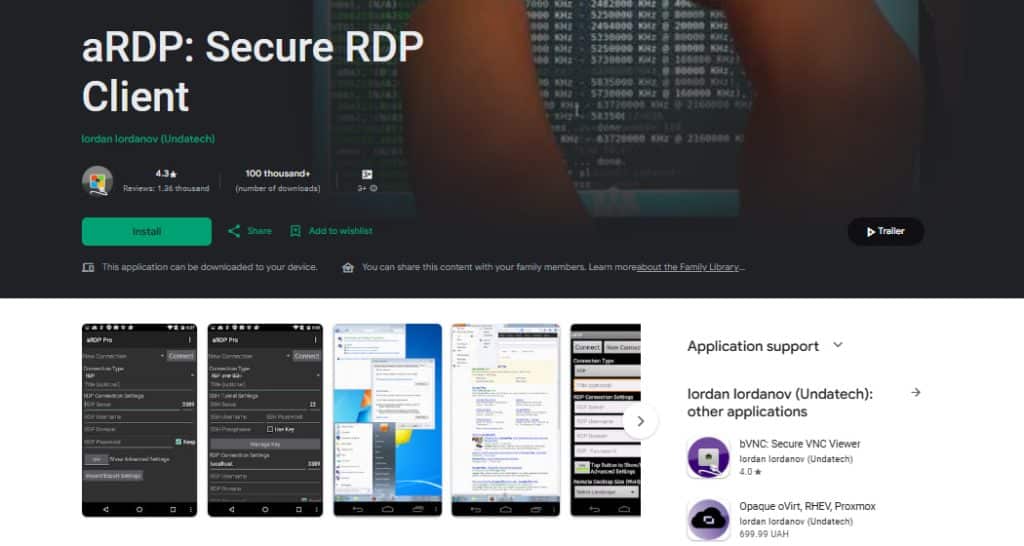Click the device availability icon
Screen dimensions: 1024x546
click(x=88, y=268)
